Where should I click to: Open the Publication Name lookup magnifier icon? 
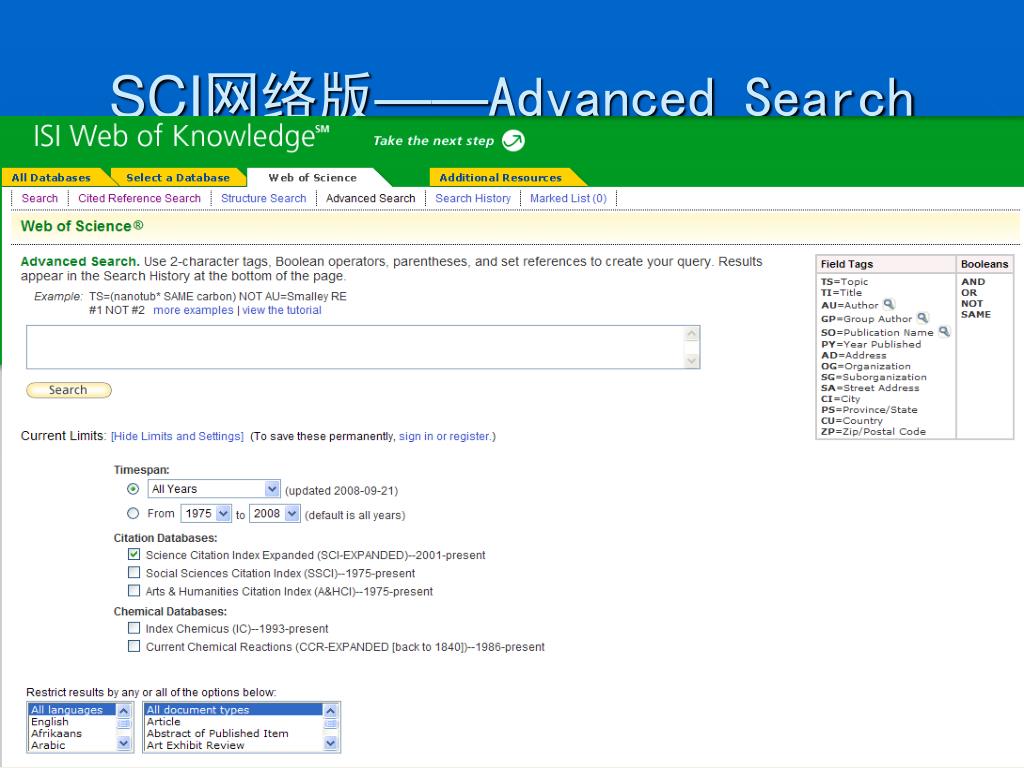[944, 332]
